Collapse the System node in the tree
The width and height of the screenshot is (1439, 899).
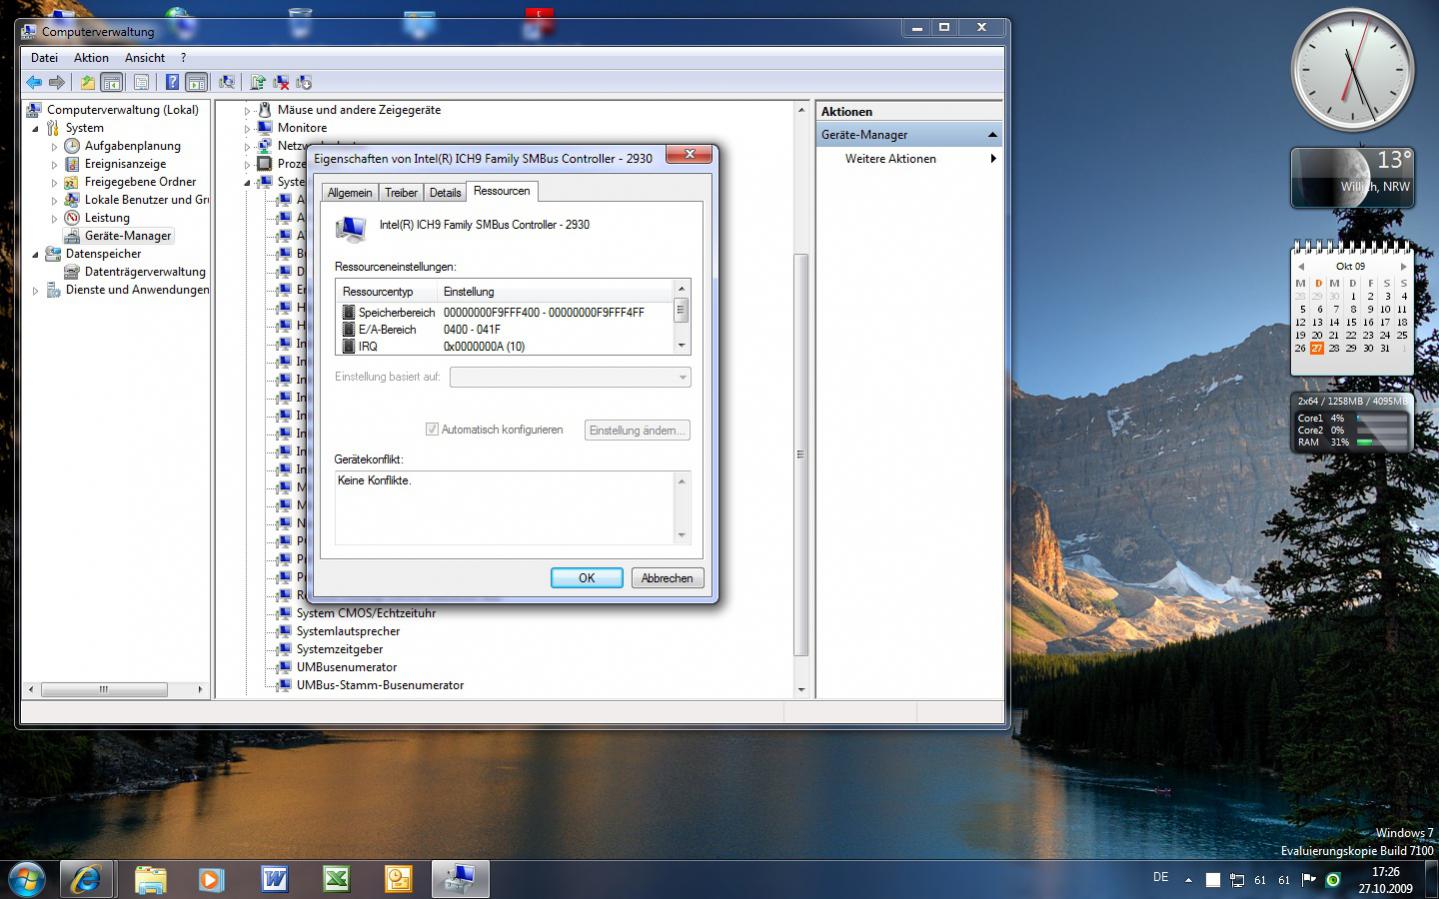[36, 128]
